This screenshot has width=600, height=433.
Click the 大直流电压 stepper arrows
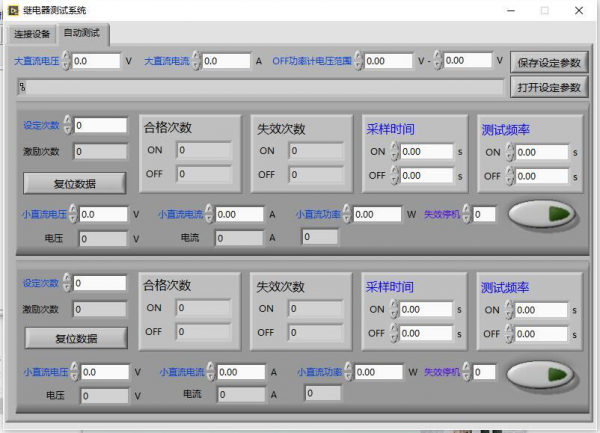[66, 61]
